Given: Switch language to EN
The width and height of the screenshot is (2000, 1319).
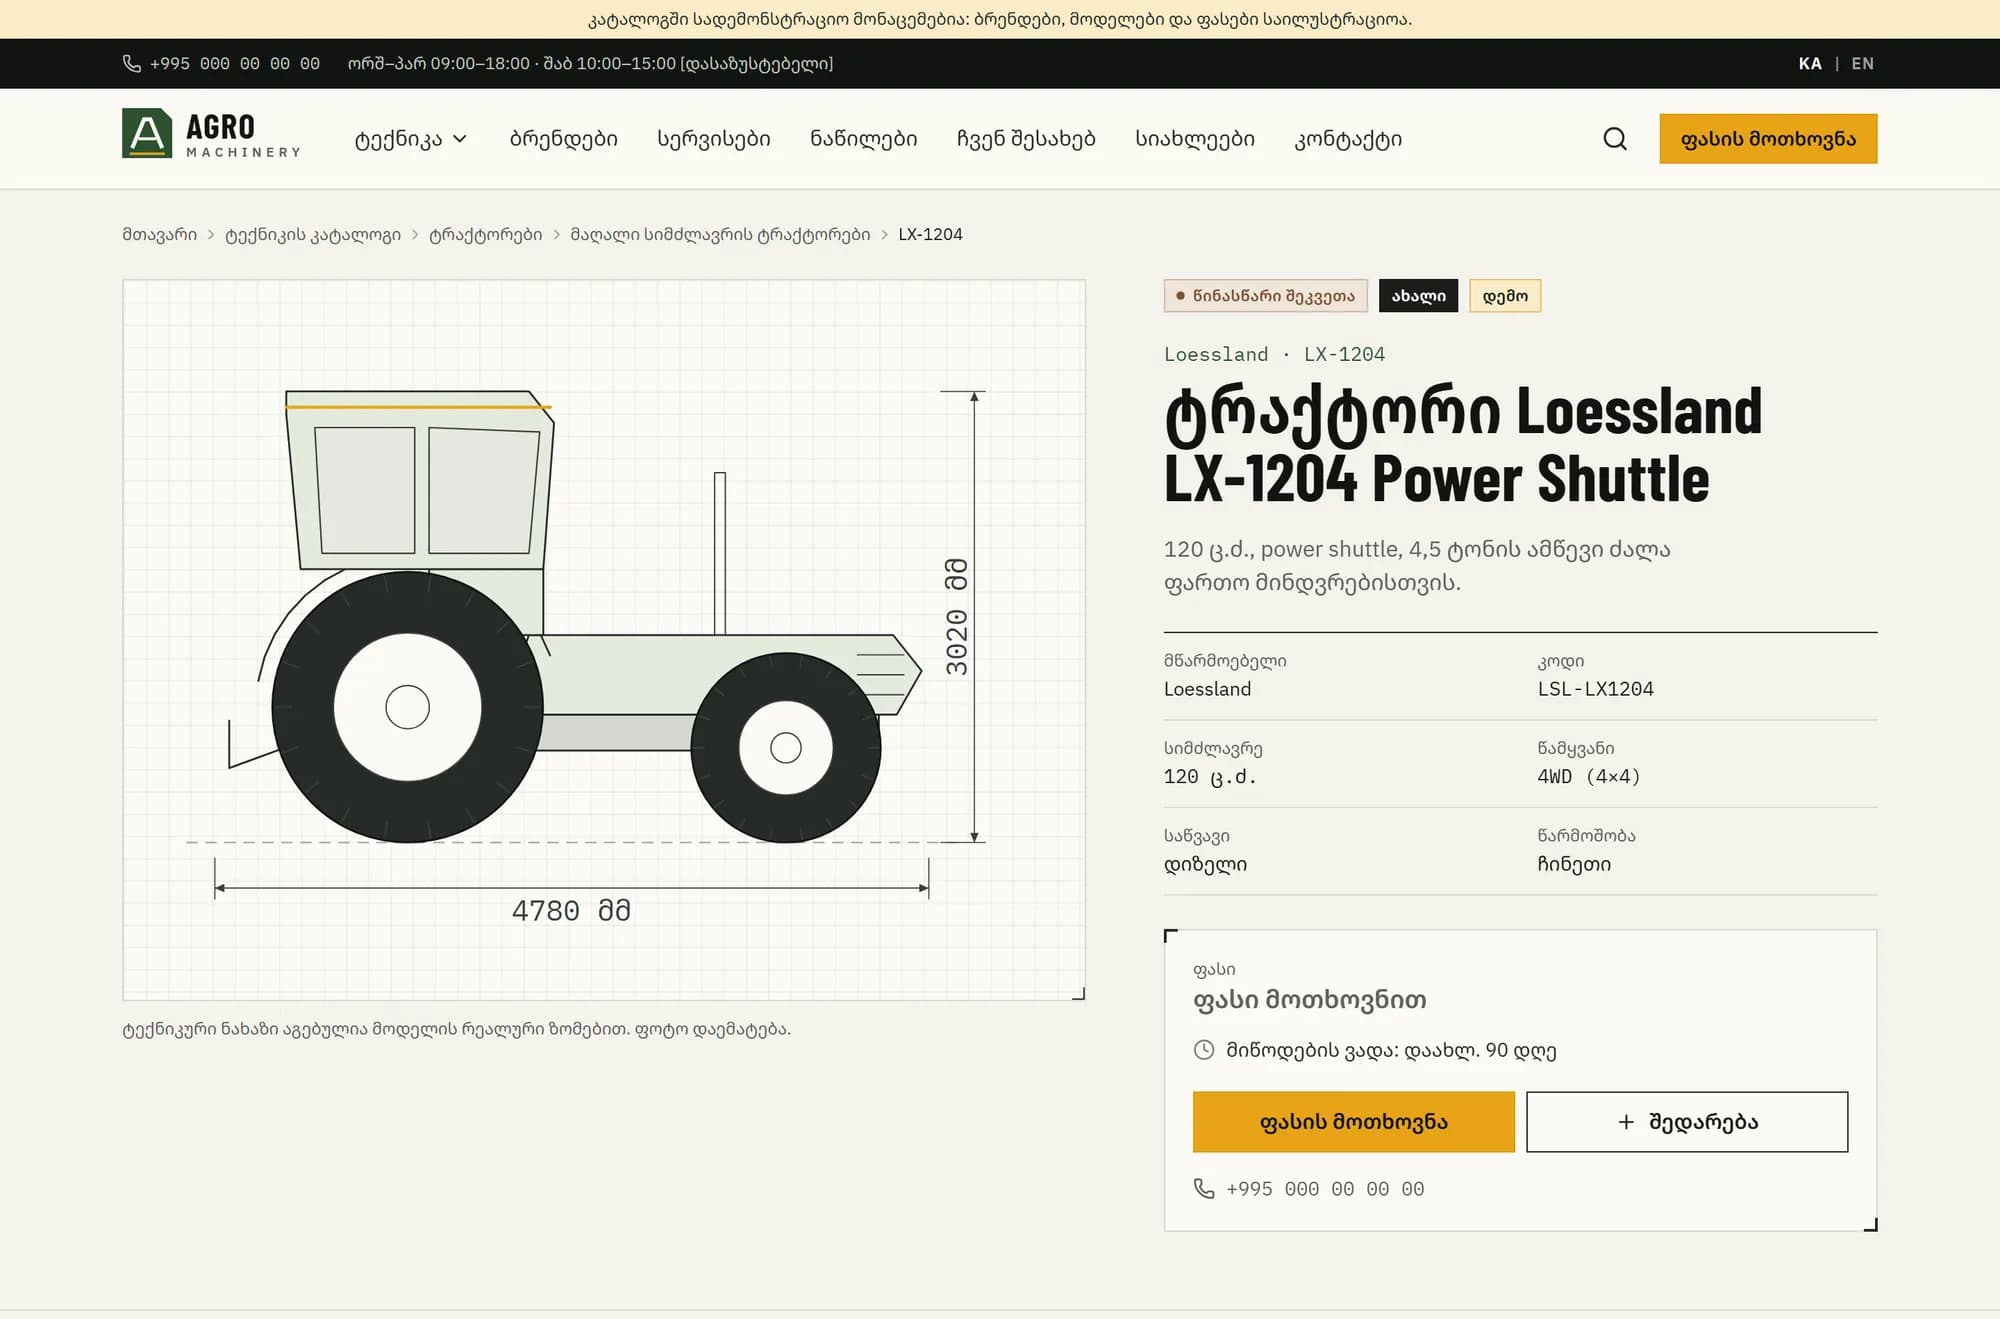Looking at the screenshot, I should (1862, 63).
